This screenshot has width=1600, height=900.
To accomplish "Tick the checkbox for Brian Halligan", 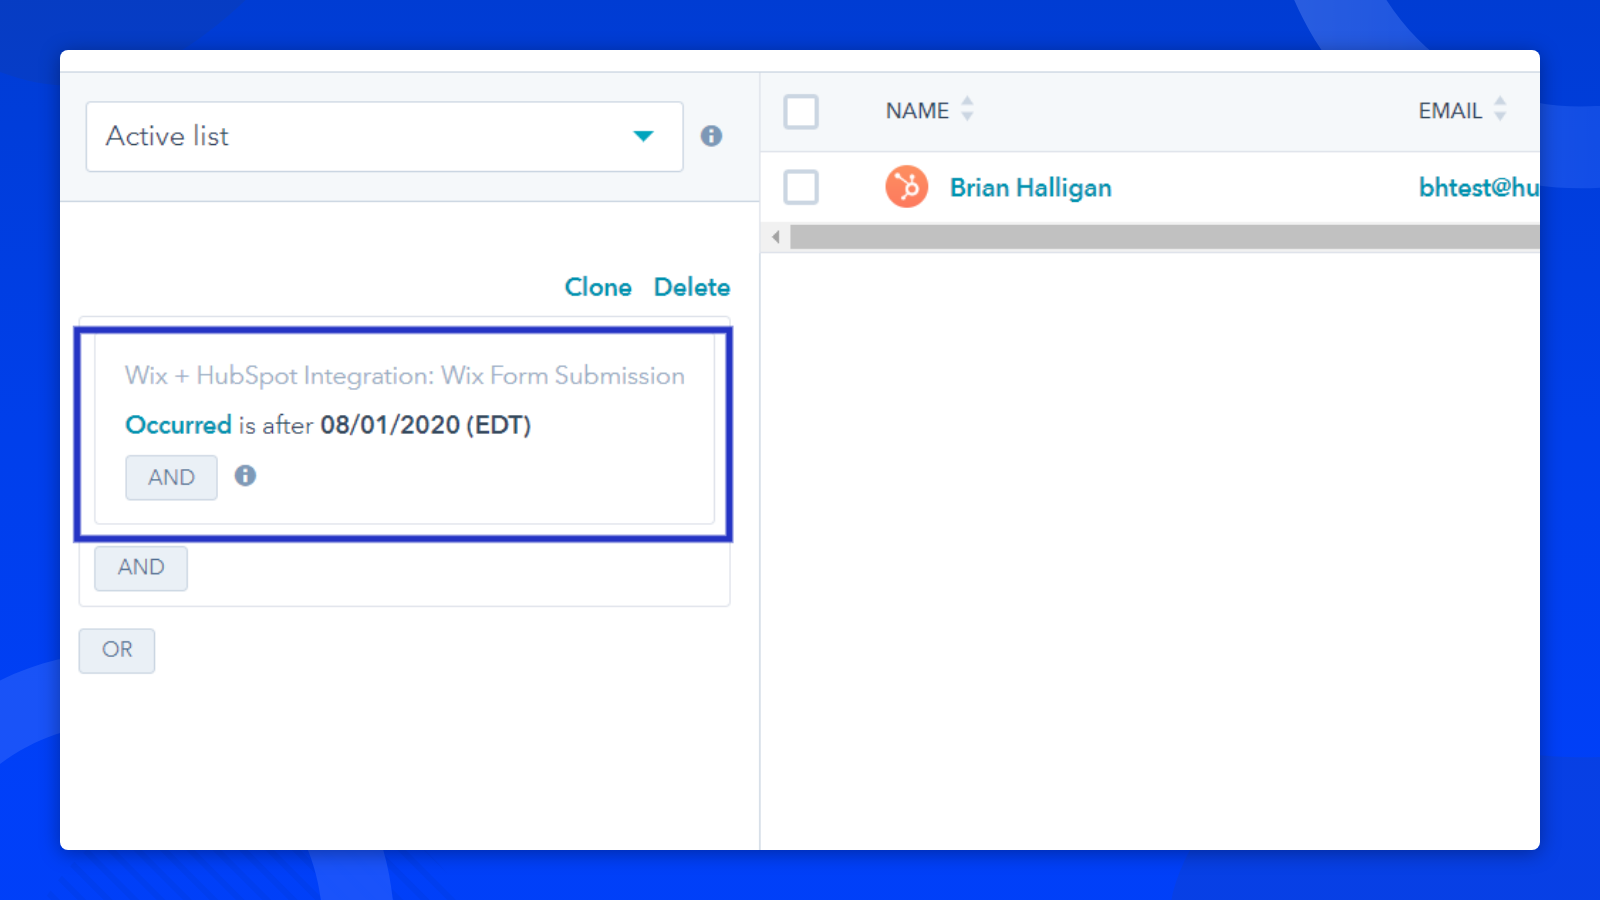I will click(801, 187).
